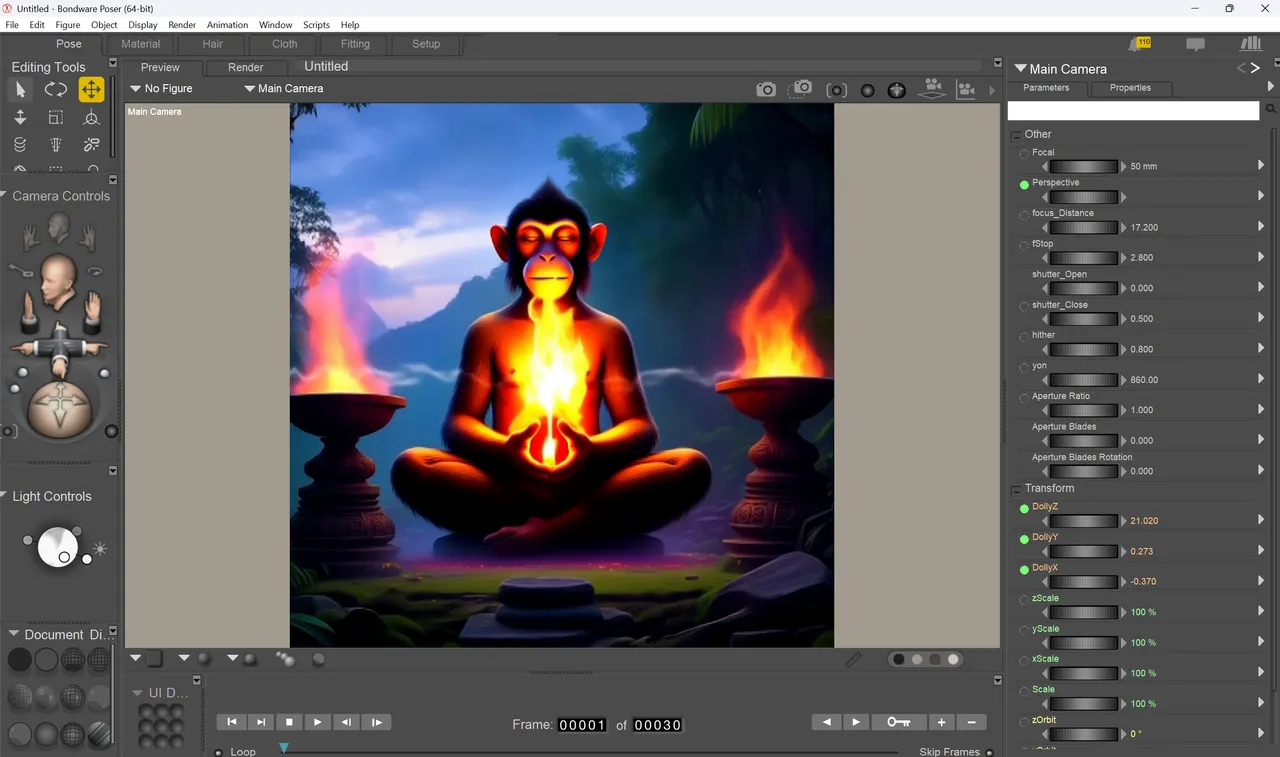This screenshot has height=757, width=1280.
Task: Switch to the Material room tab
Action: click(x=141, y=44)
